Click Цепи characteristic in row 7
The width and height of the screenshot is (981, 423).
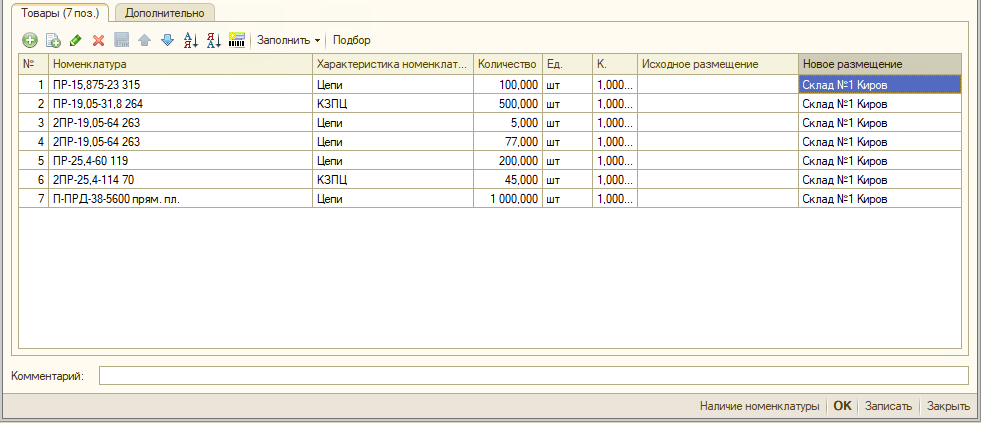(x=393, y=199)
